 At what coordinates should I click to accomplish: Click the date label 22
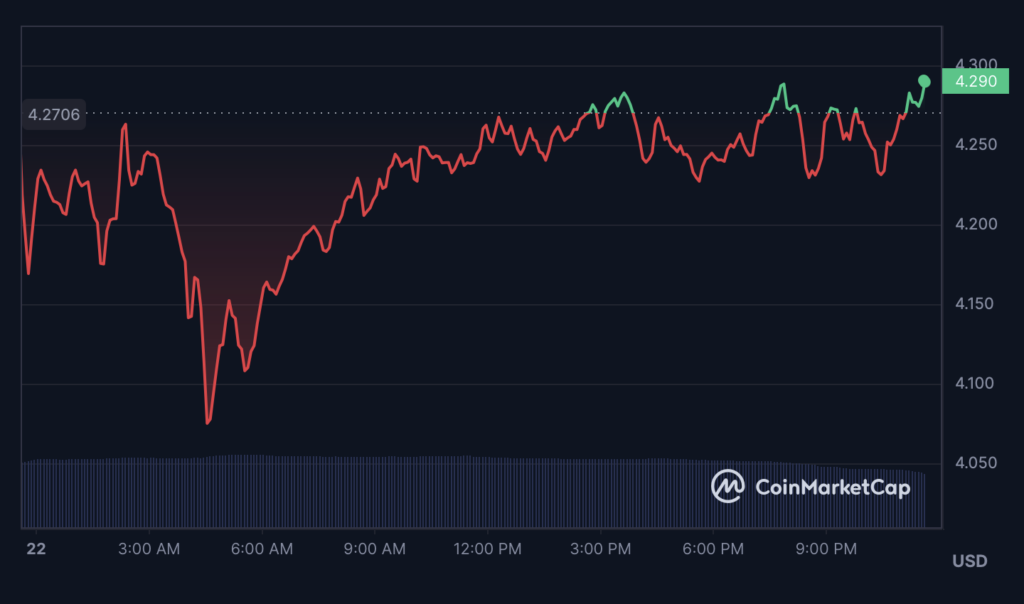pos(36,549)
